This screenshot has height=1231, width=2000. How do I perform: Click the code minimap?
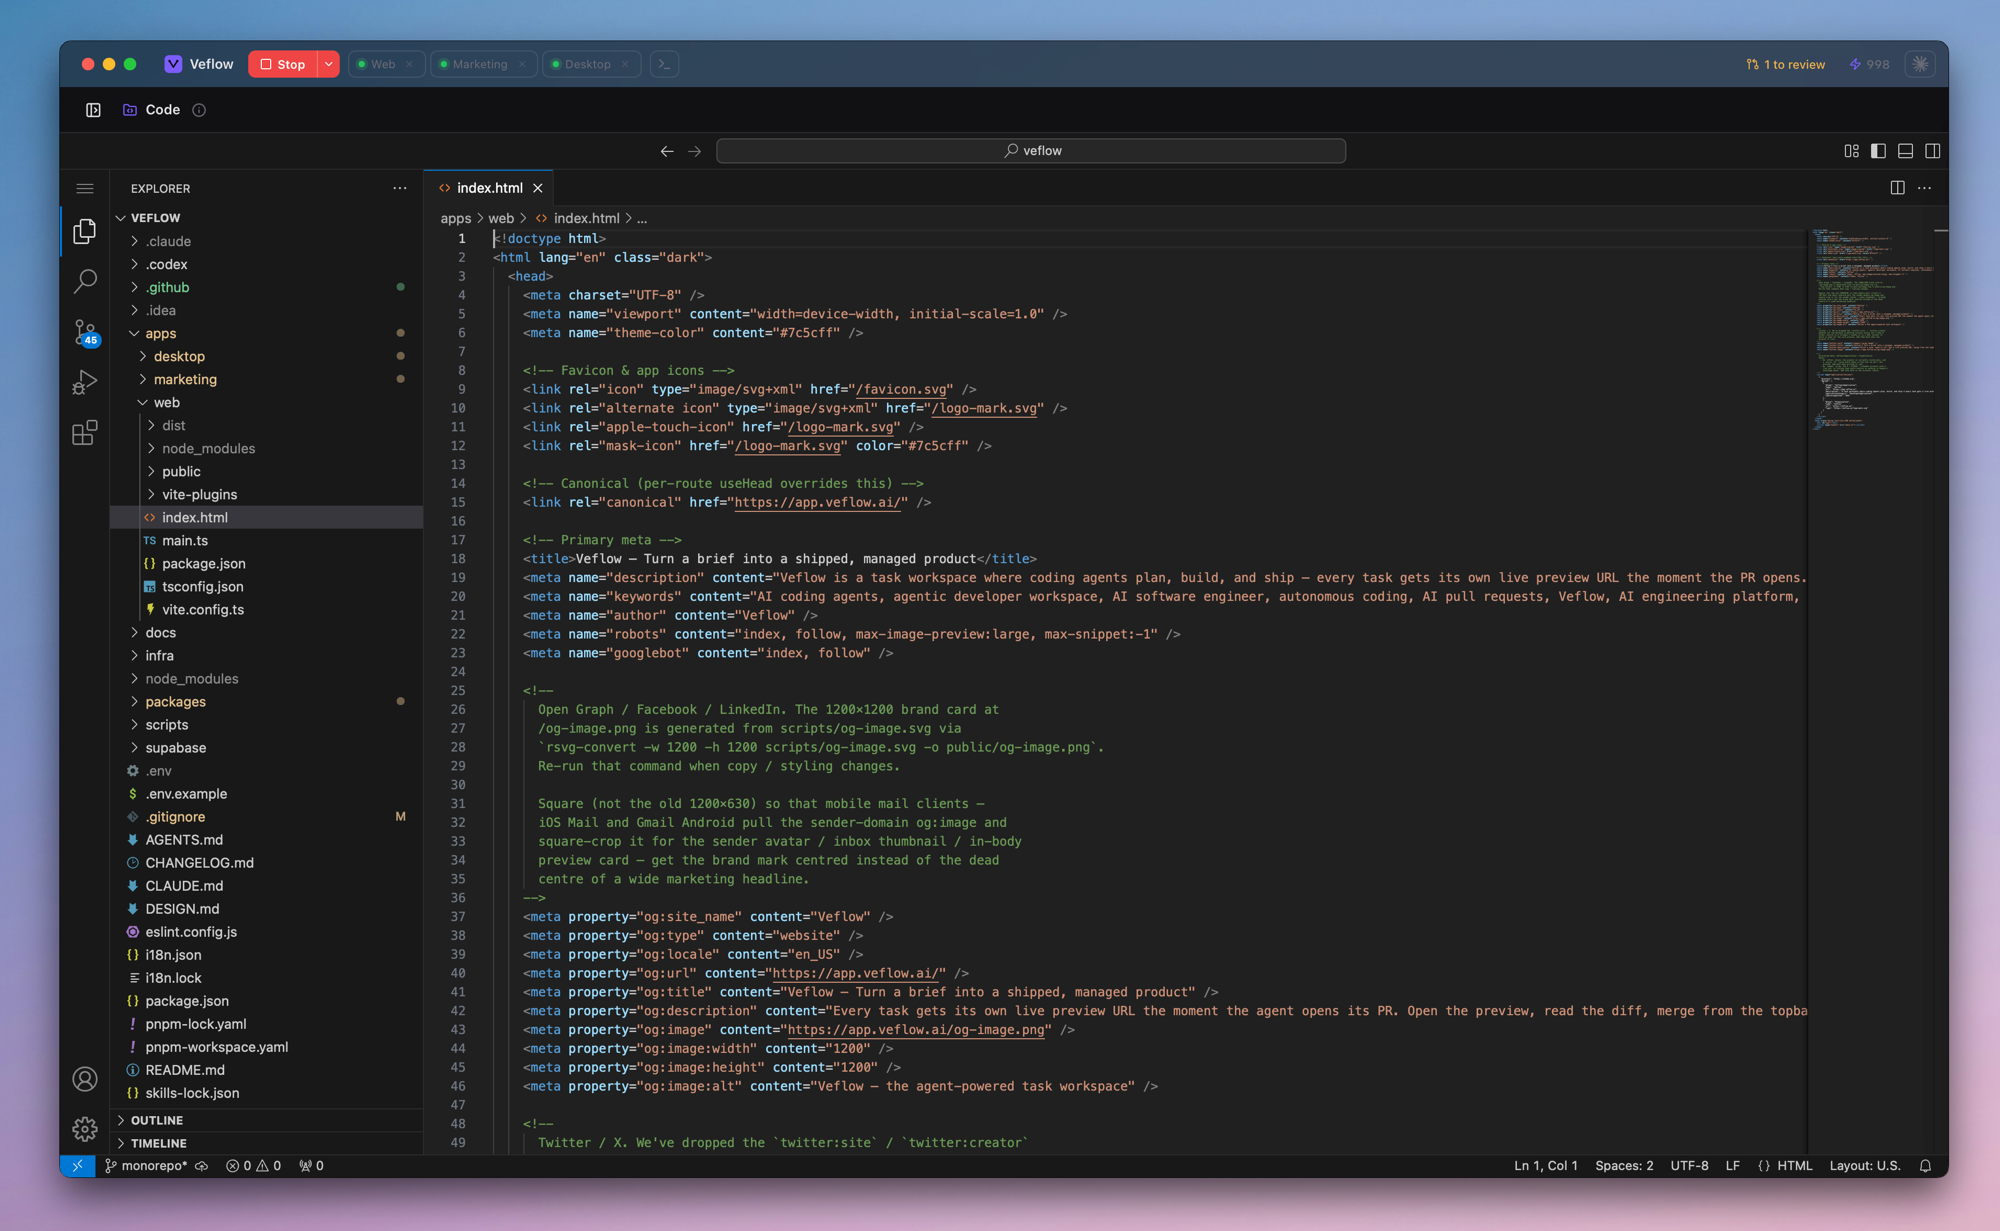tap(1874, 330)
